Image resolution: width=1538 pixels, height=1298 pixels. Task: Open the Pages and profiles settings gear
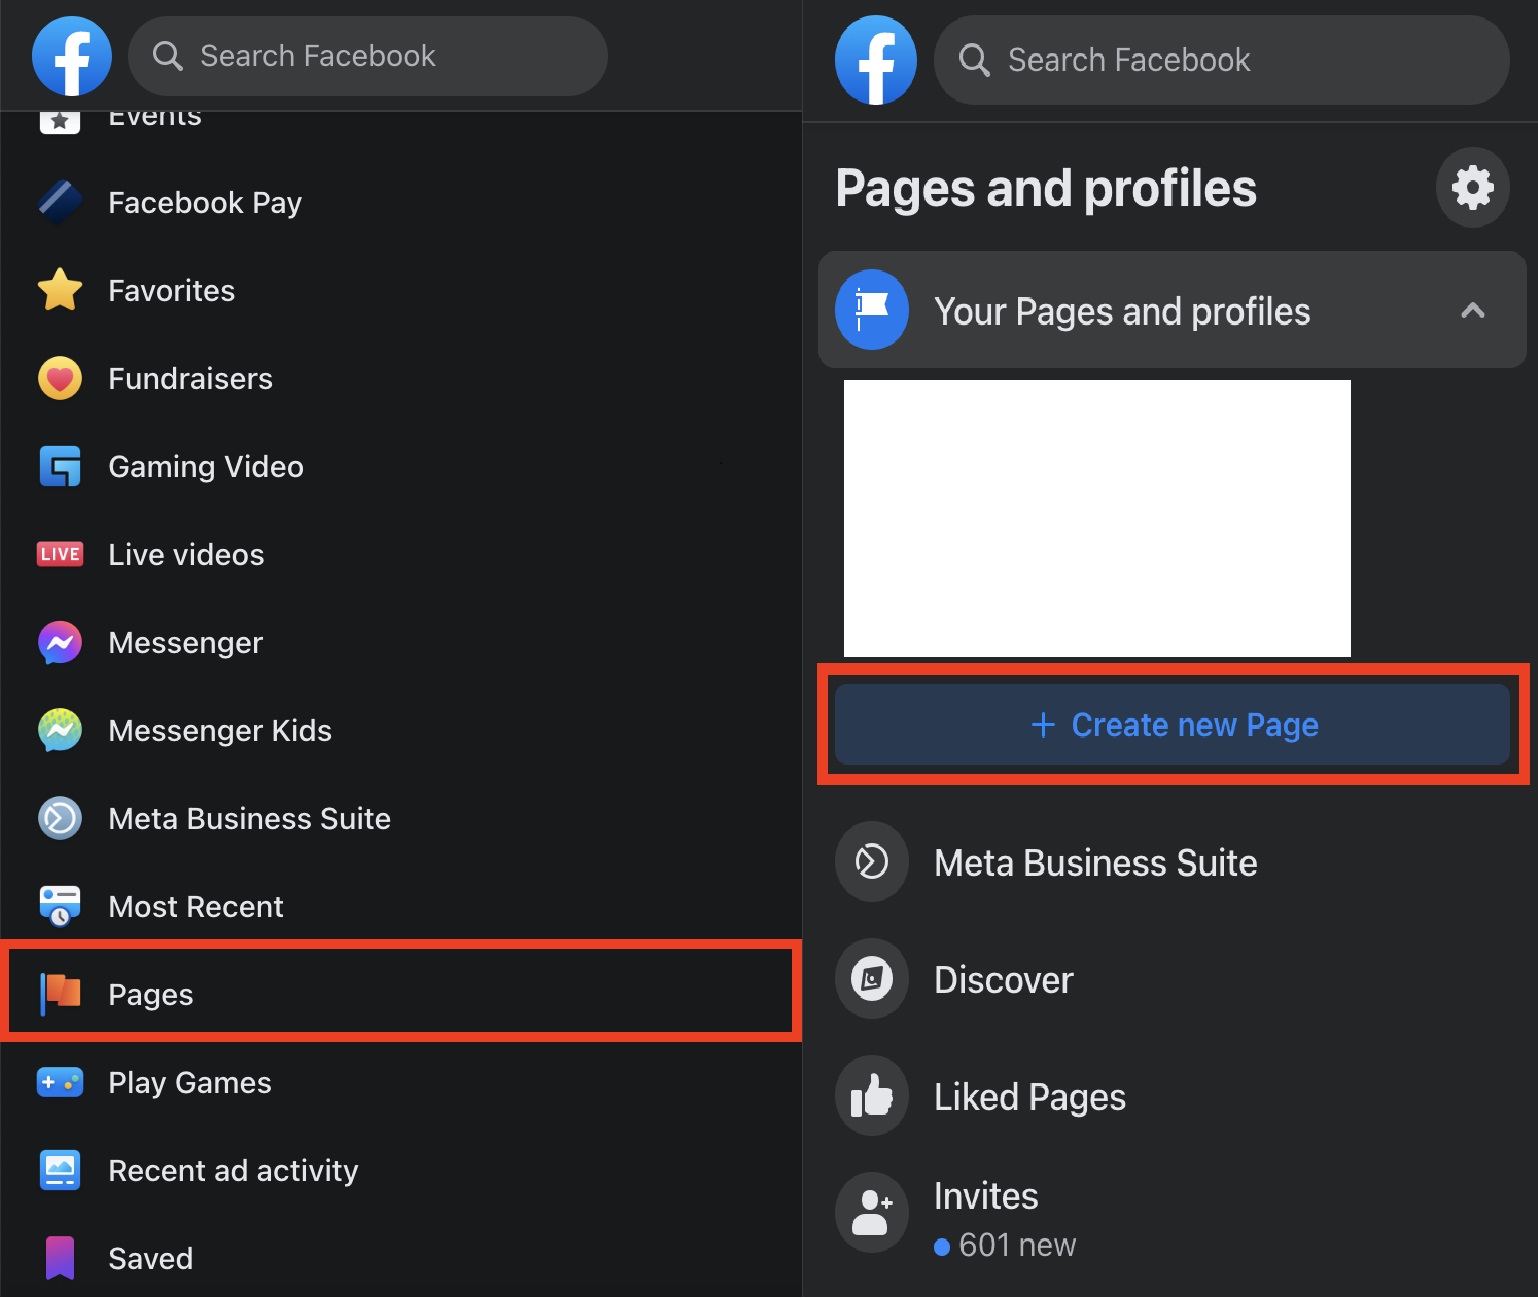[x=1472, y=187]
